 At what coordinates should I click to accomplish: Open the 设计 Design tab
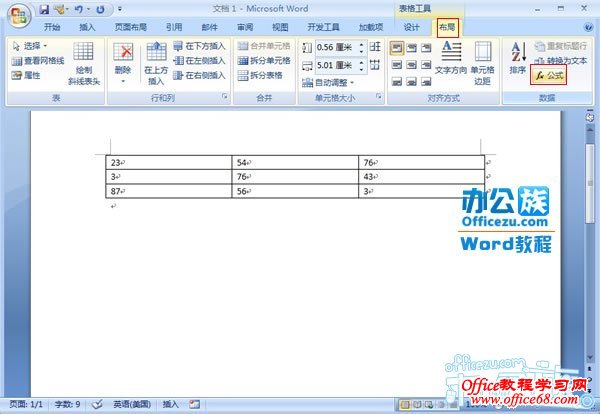411,27
